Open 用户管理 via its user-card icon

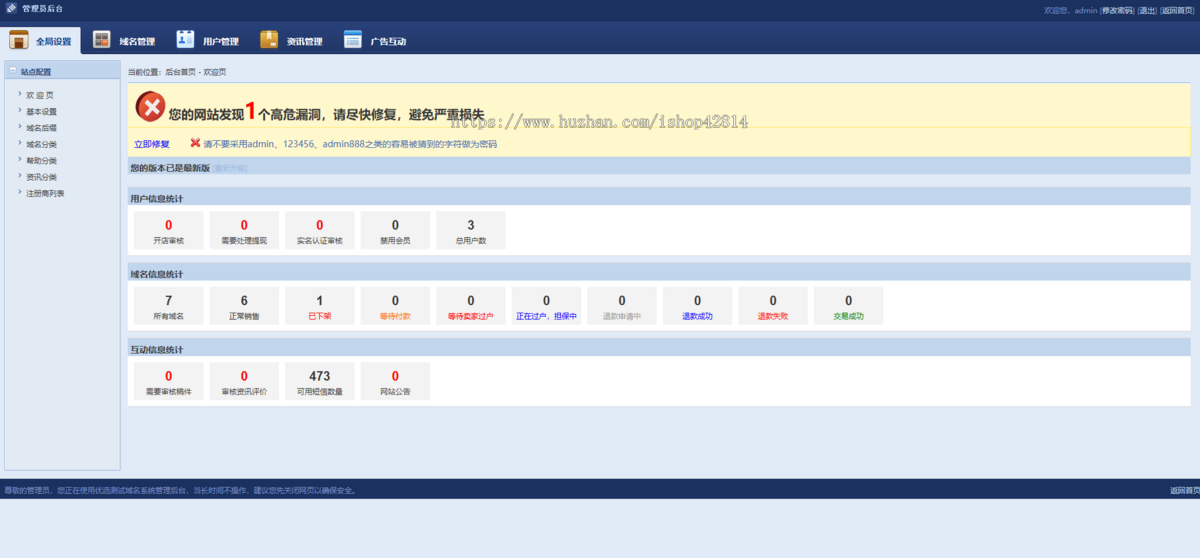[185, 39]
